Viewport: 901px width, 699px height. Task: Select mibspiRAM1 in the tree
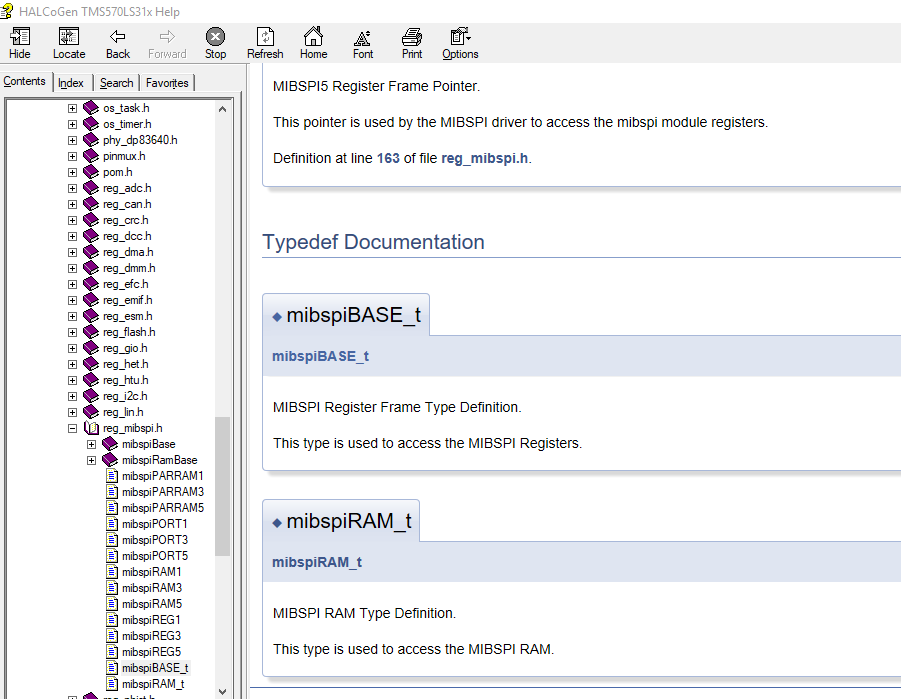[x=152, y=572]
